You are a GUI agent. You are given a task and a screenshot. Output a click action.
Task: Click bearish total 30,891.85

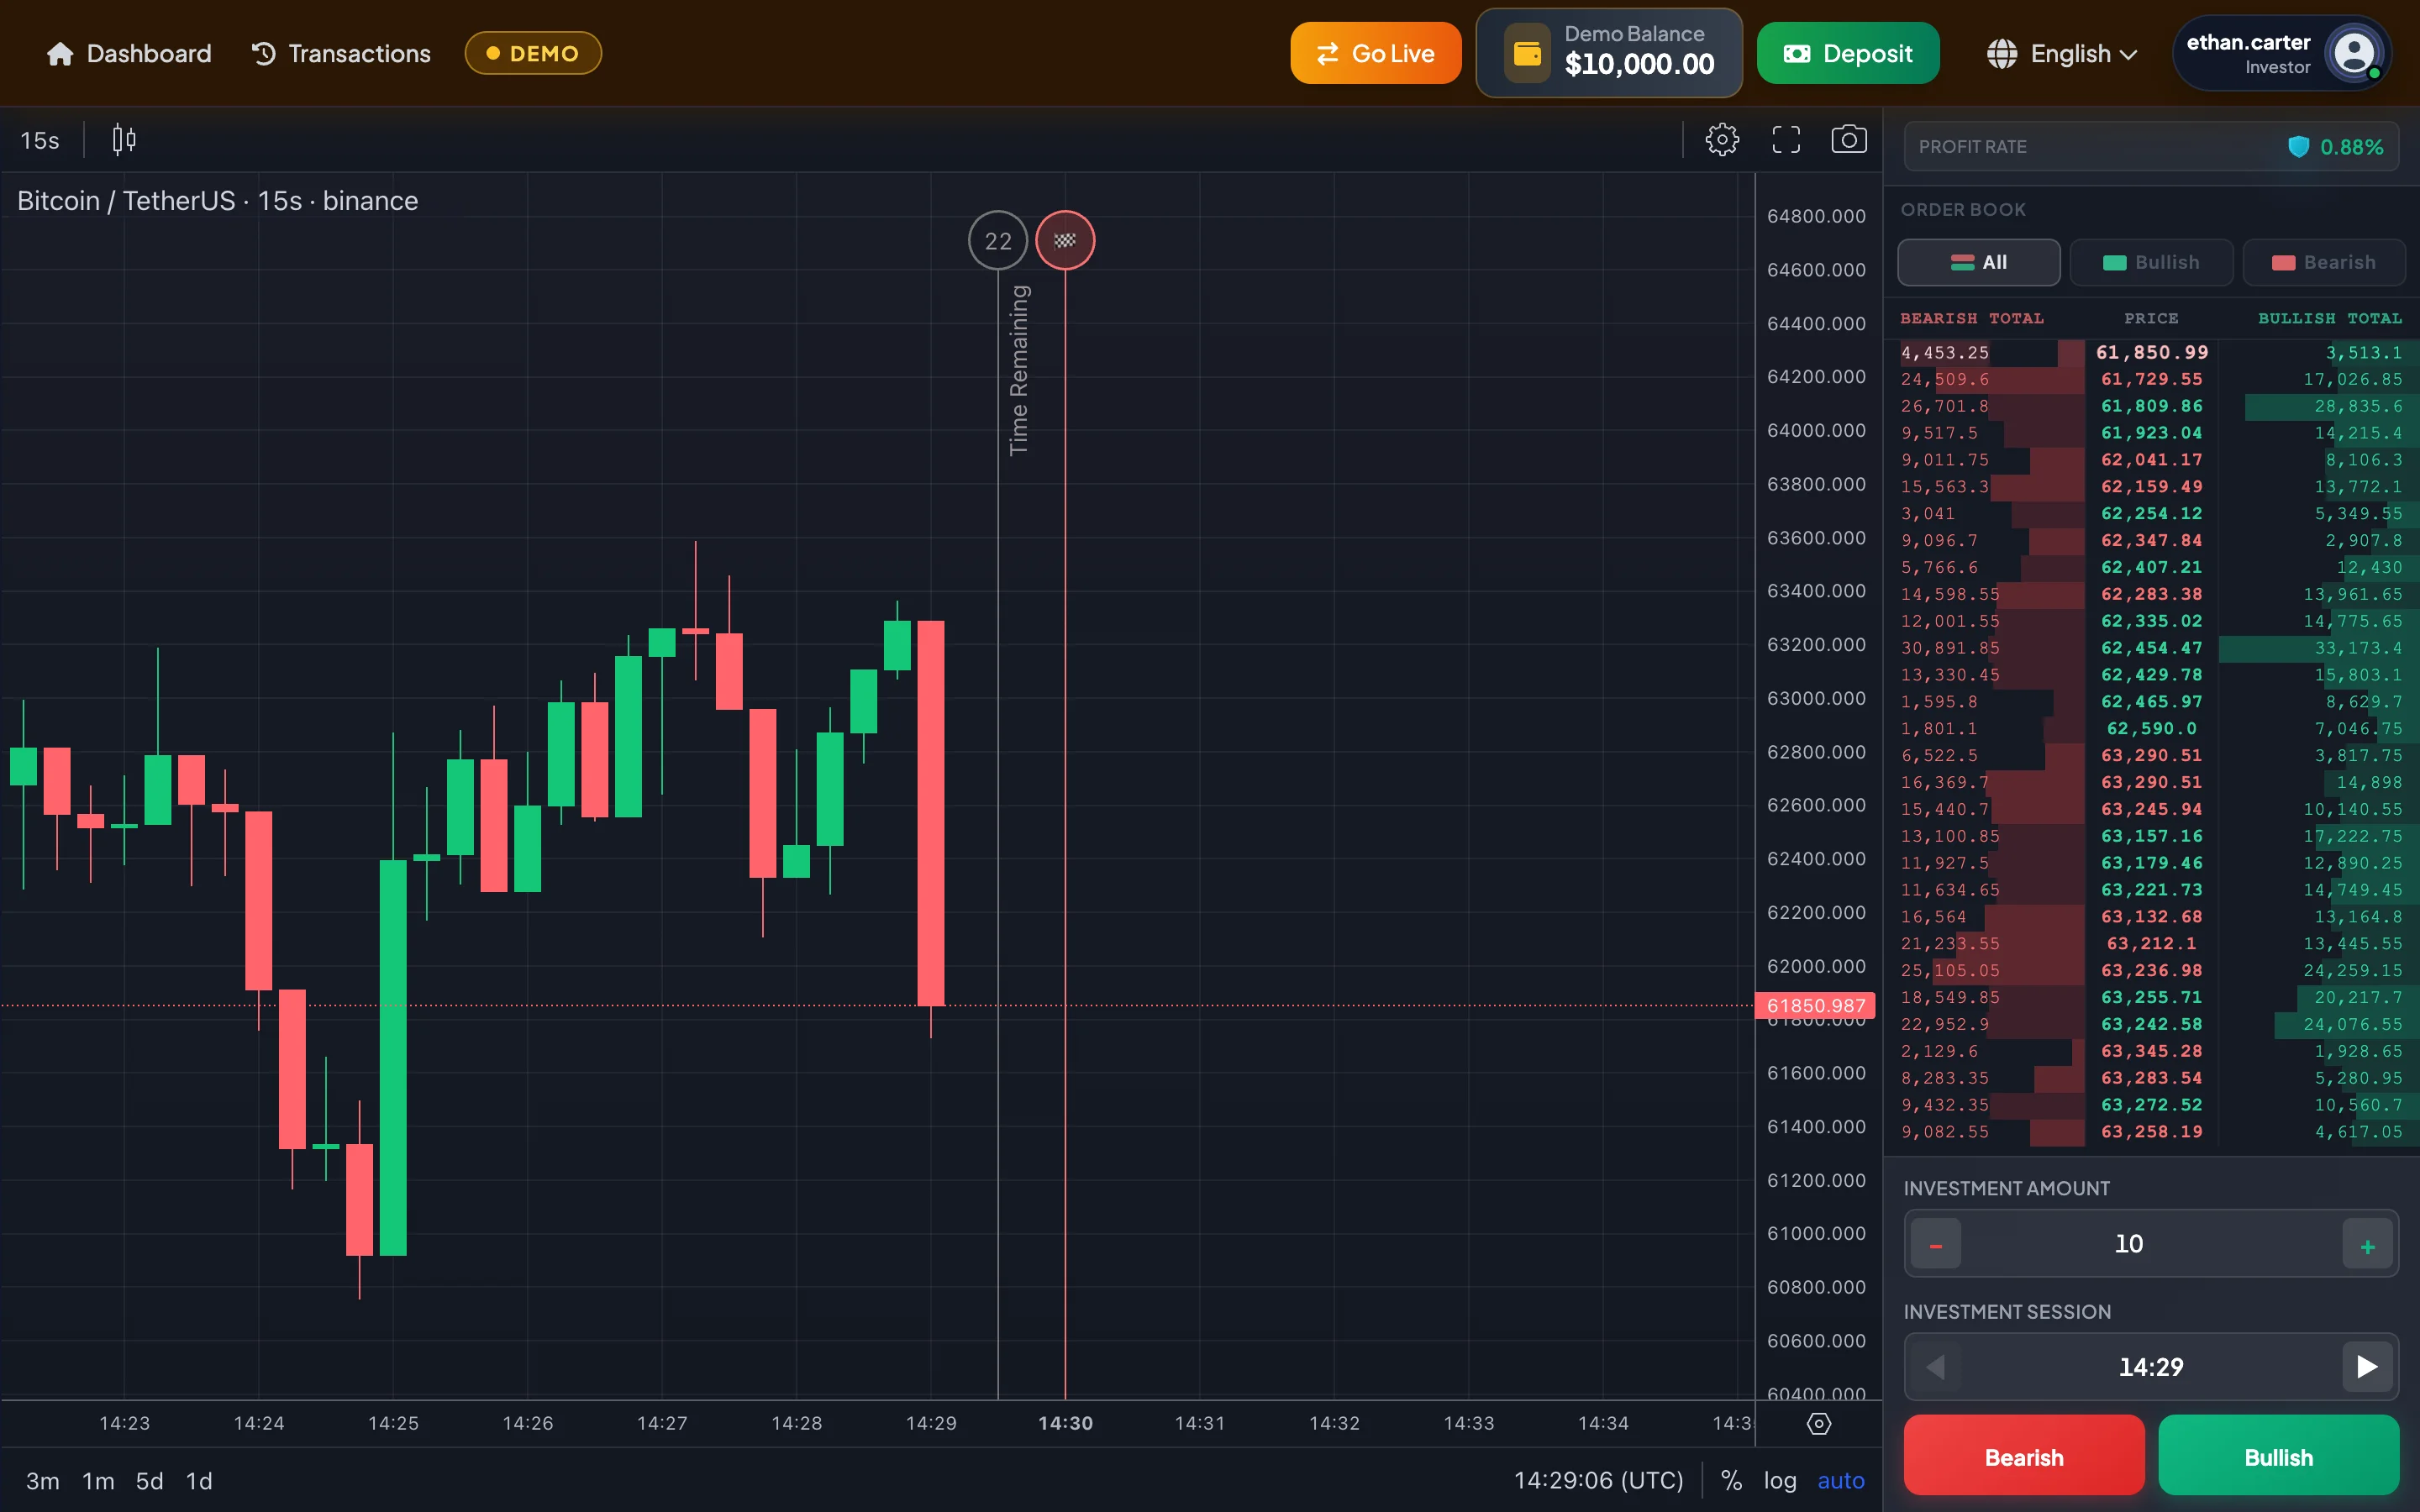tap(1950, 648)
